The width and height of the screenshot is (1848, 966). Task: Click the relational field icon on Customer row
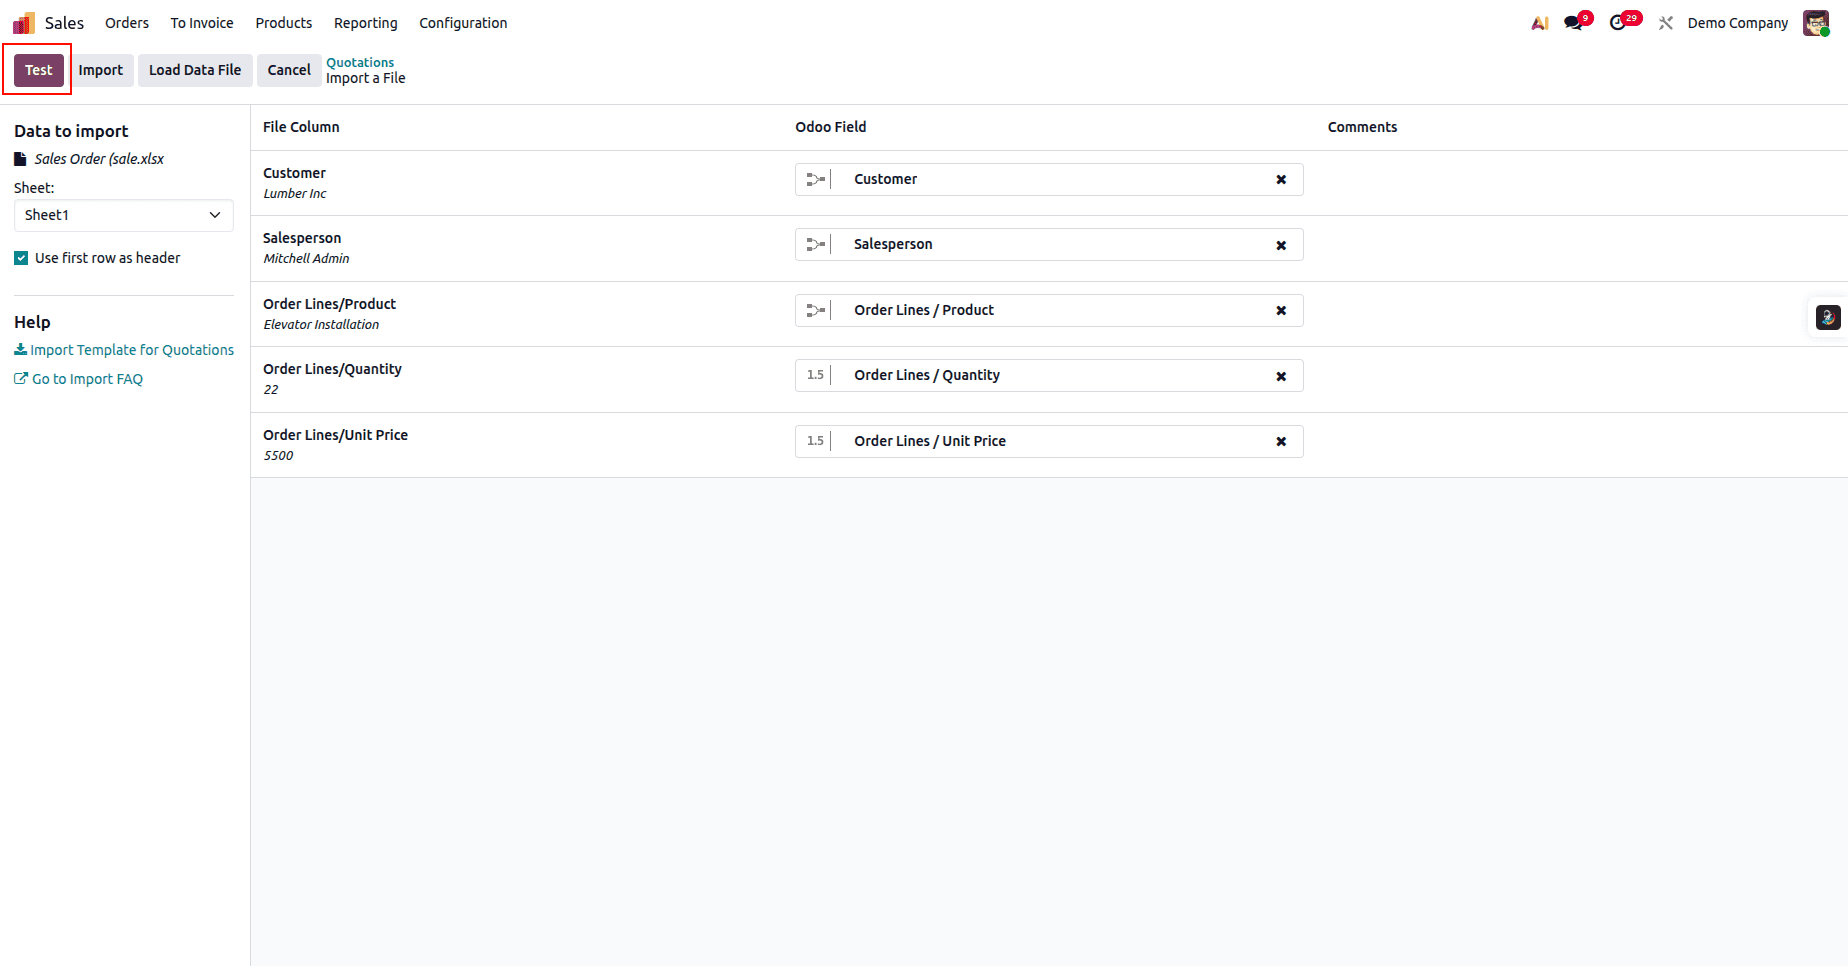coord(816,179)
